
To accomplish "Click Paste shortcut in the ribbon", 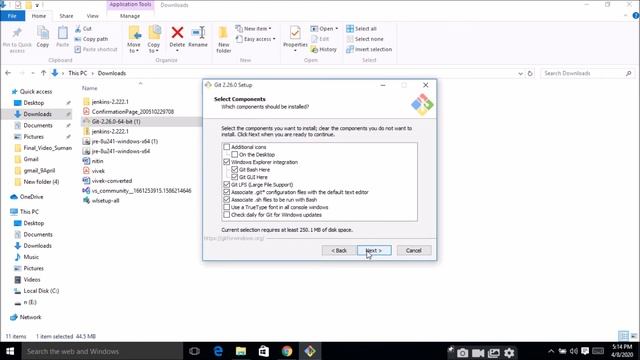I will tap(96, 49).
